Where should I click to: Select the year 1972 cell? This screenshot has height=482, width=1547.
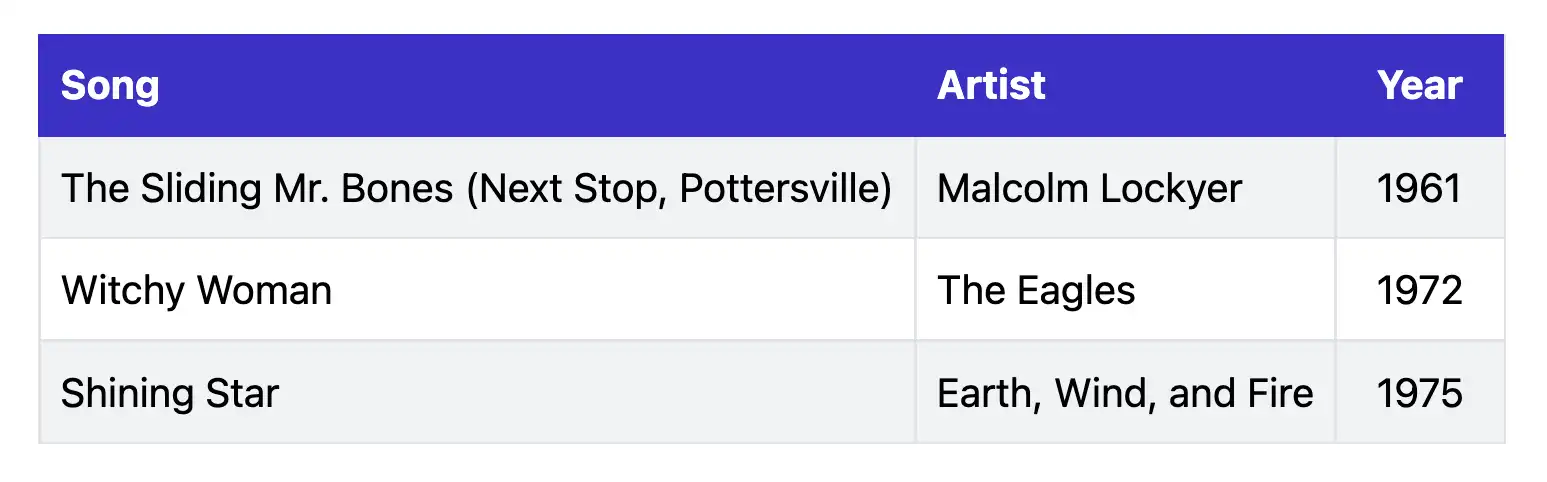[x=1419, y=291]
